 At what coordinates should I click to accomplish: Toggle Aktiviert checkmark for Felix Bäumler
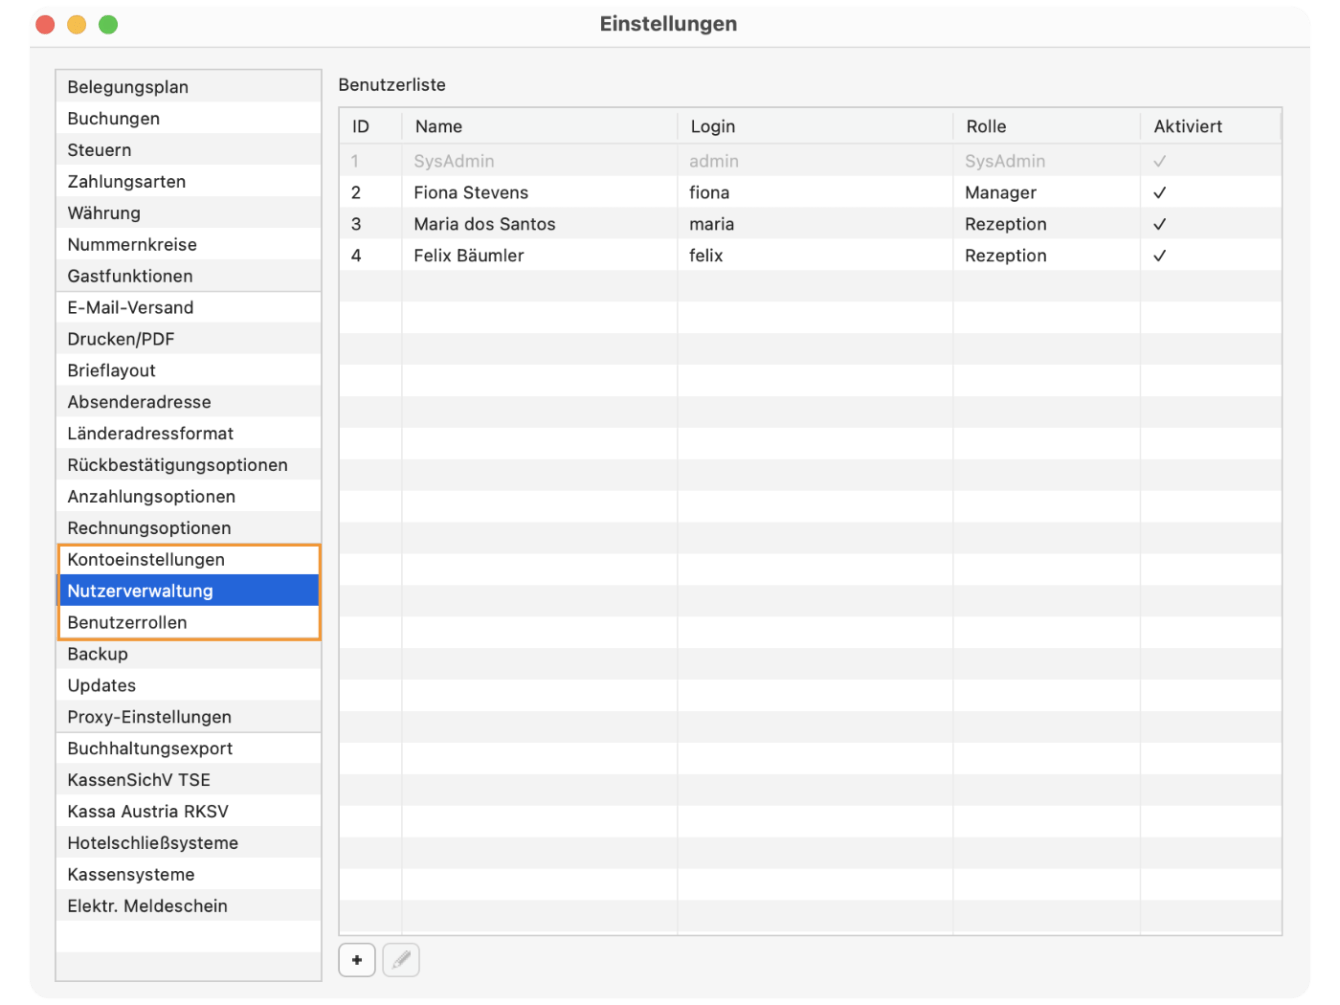(1159, 256)
